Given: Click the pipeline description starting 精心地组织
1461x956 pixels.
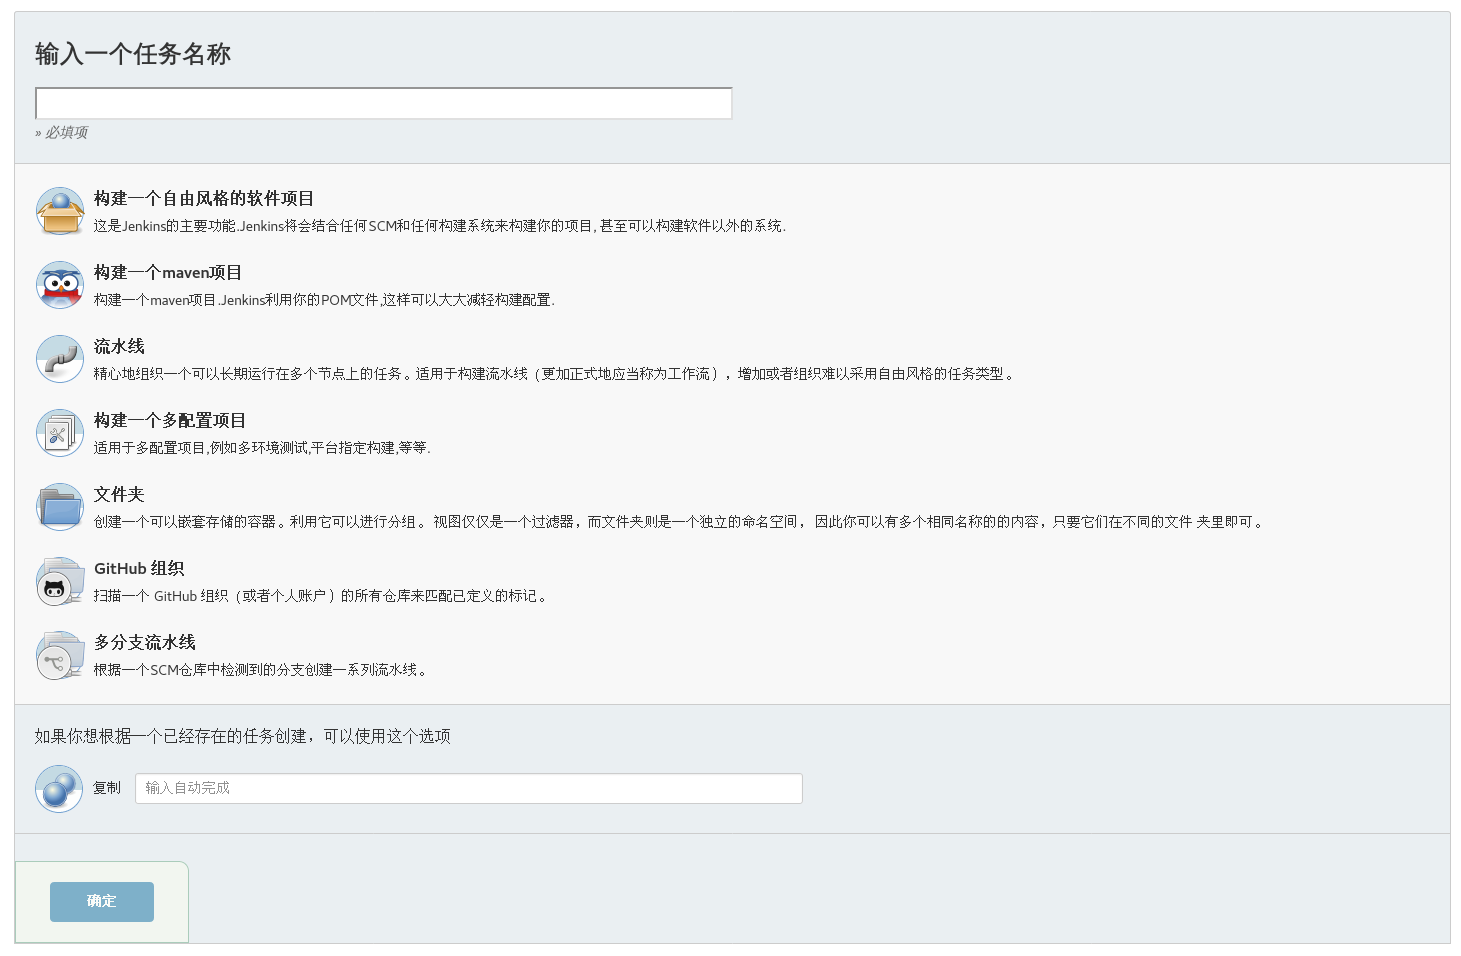Looking at the screenshot, I should [x=555, y=374].
